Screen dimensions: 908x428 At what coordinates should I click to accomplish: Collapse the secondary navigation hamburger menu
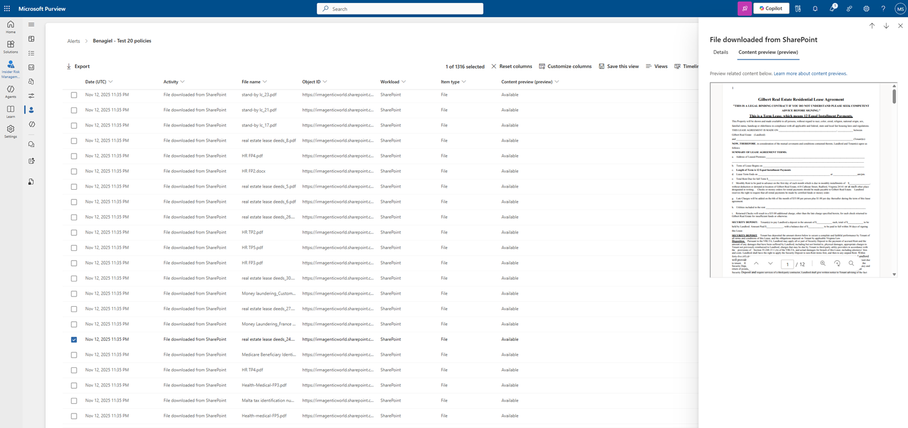[31, 24]
